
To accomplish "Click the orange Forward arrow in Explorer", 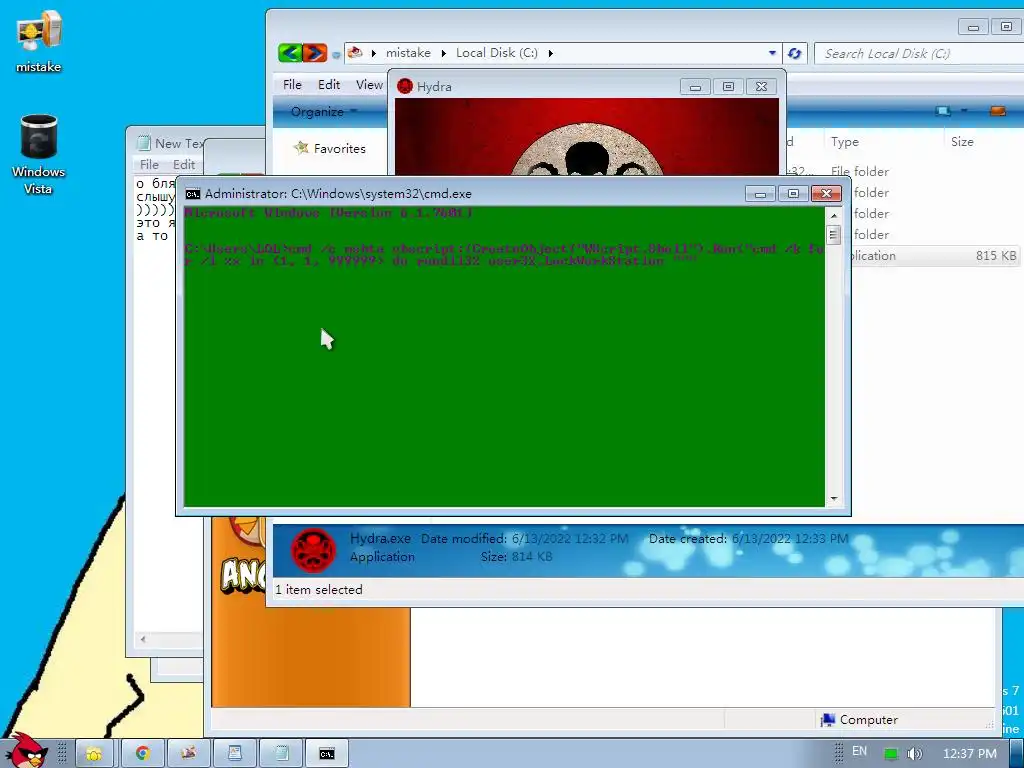I will tap(314, 53).
